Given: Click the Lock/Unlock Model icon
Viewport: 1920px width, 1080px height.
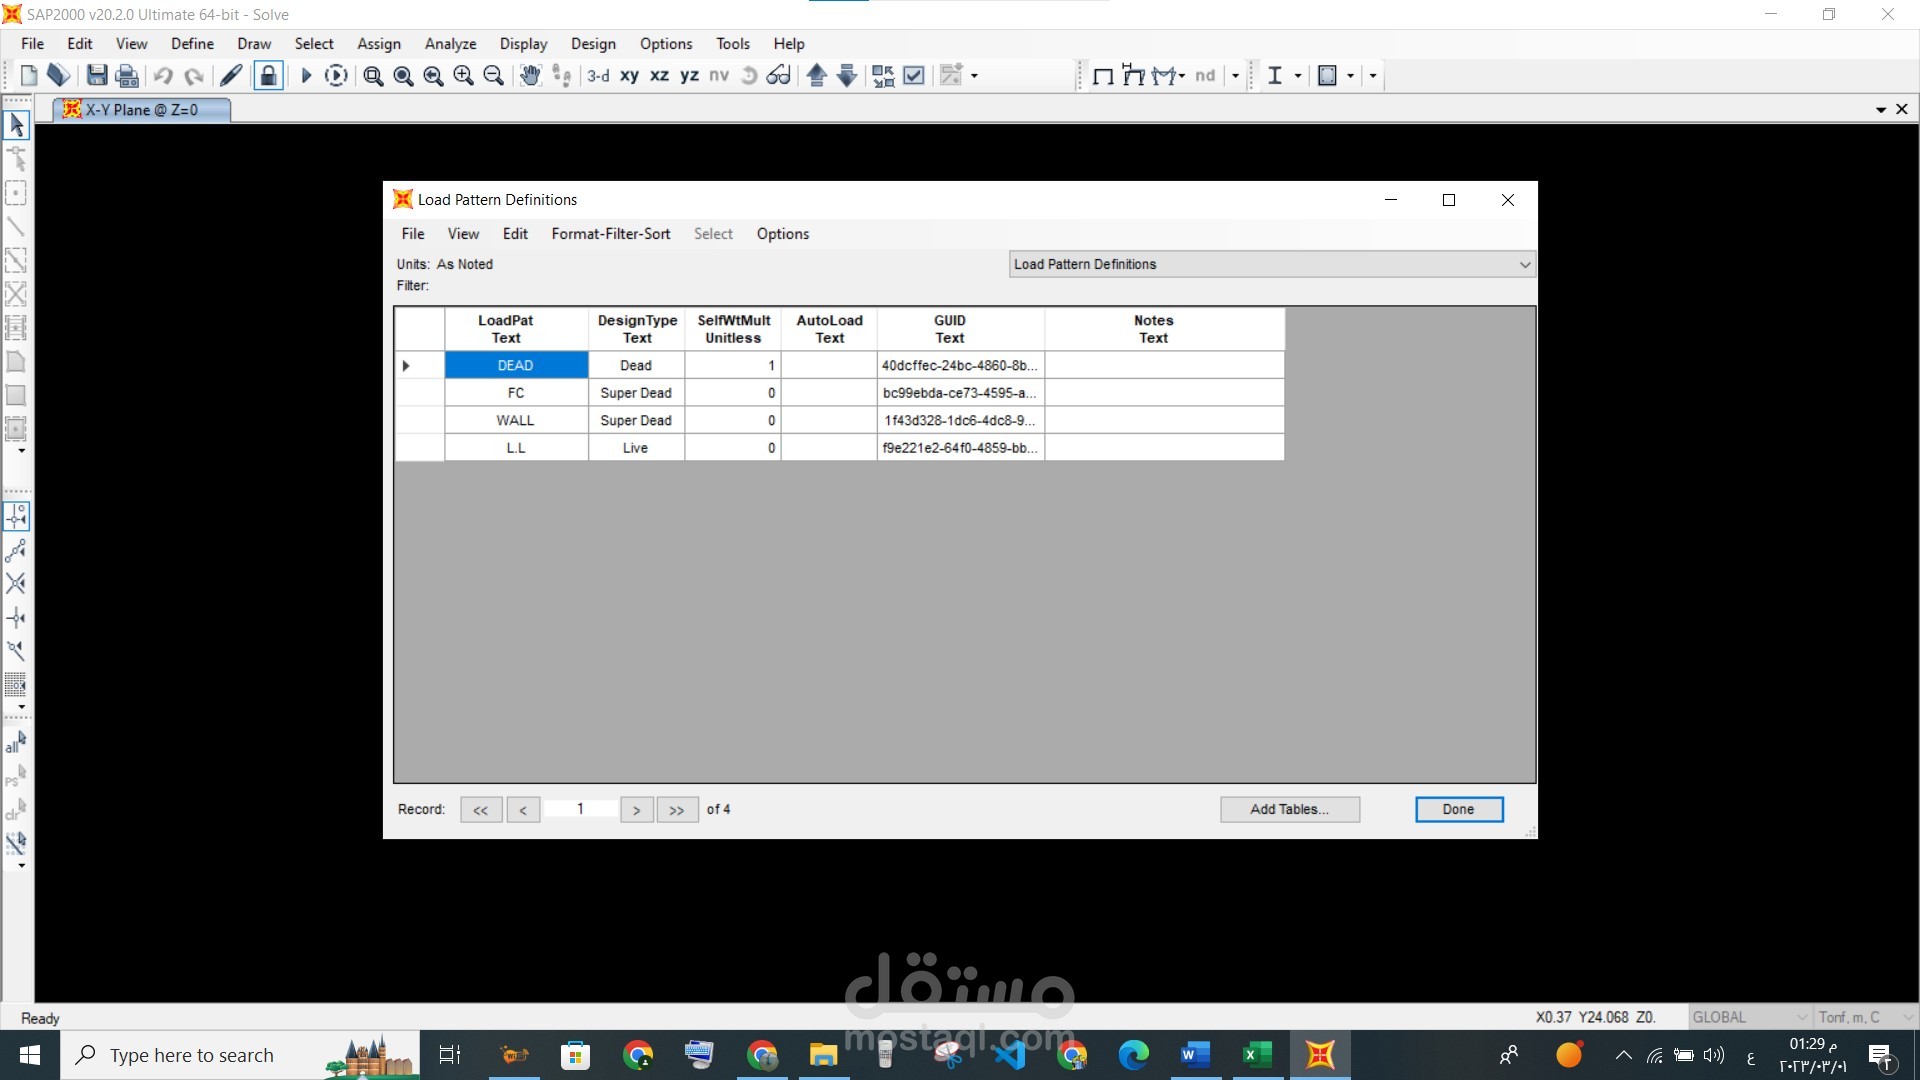Looking at the screenshot, I should click(268, 76).
